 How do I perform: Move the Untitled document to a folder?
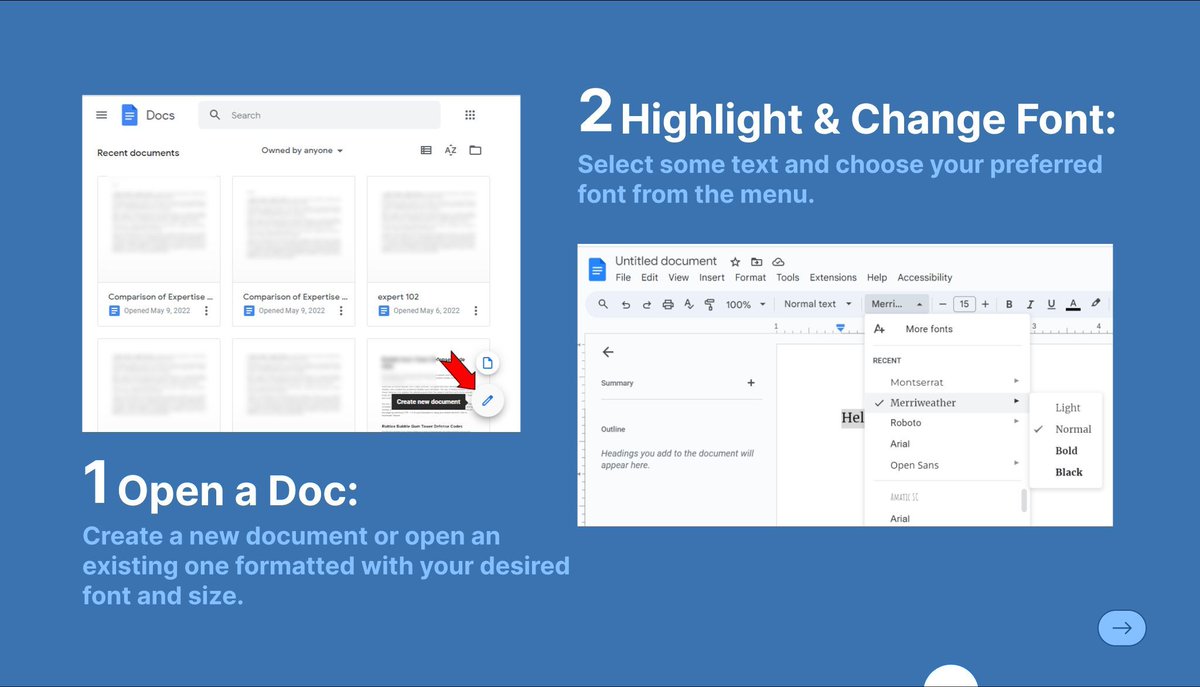756,262
